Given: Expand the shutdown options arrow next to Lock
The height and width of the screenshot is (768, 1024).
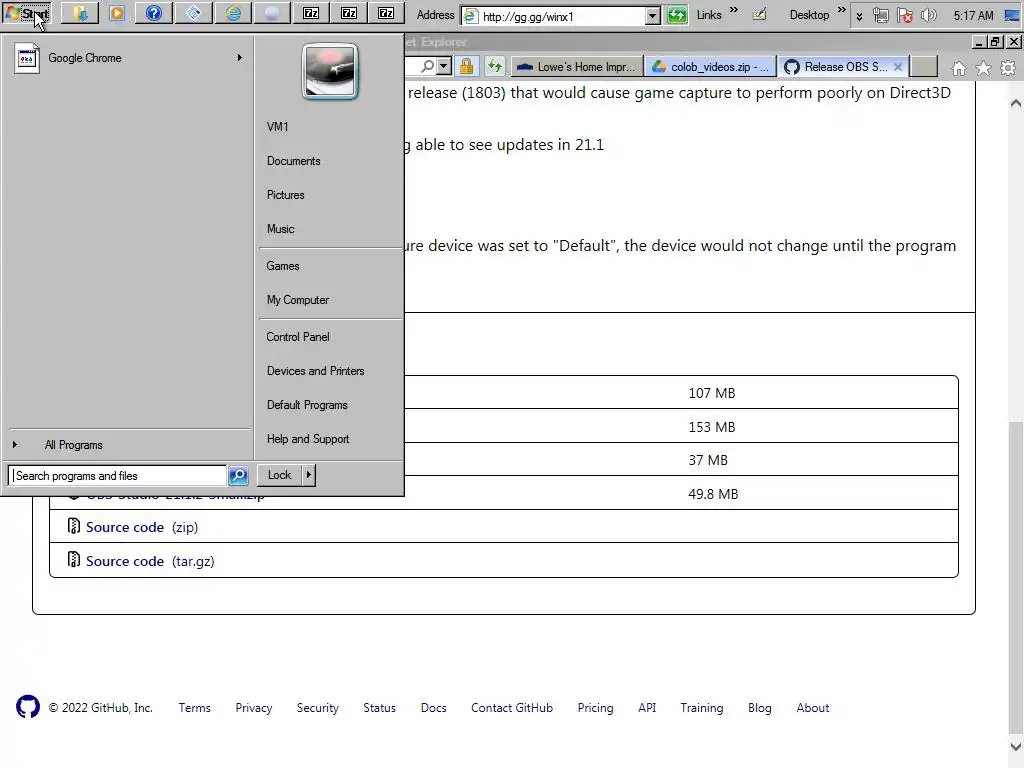Looking at the screenshot, I should (x=309, y=475).
